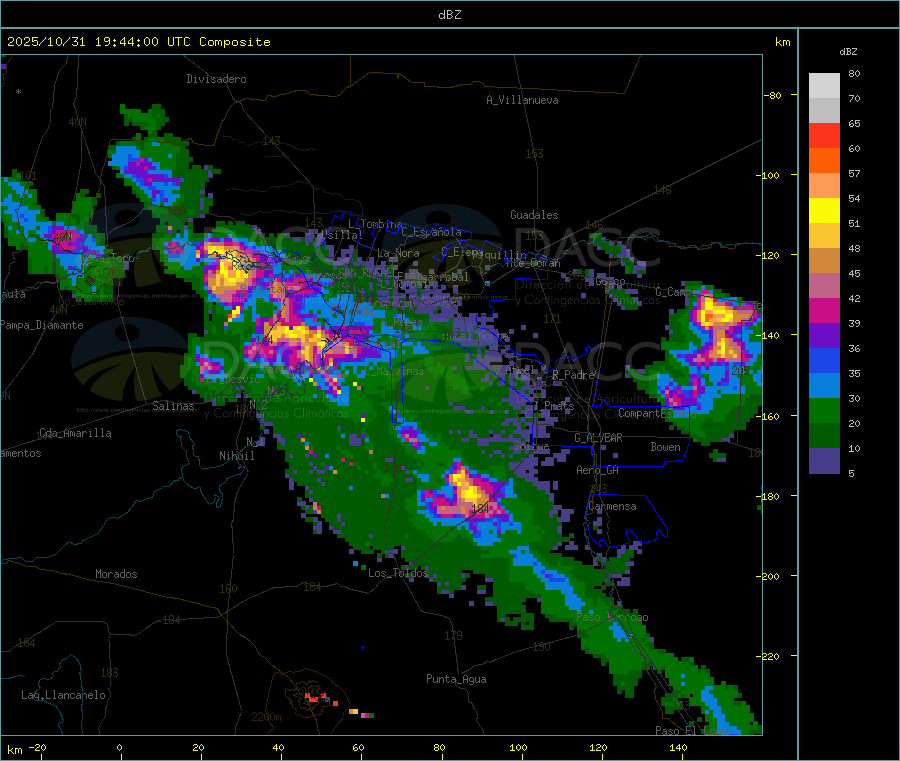
Task: Click the 0 km horizontal axis label
Action: (x=119, y=748)
